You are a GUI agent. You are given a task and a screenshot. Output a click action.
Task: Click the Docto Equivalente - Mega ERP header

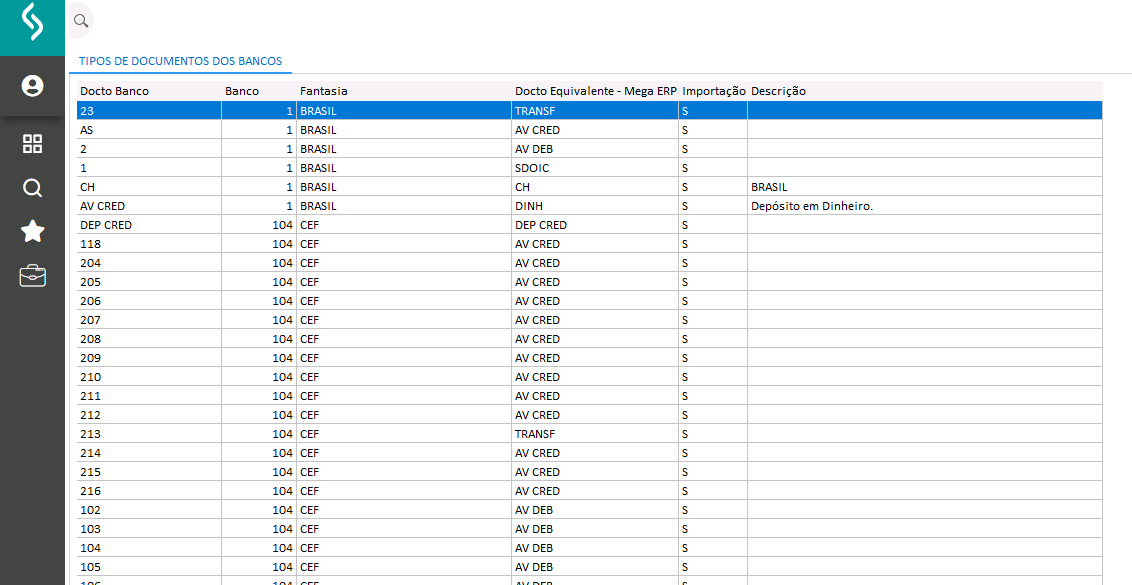(596, 91)
